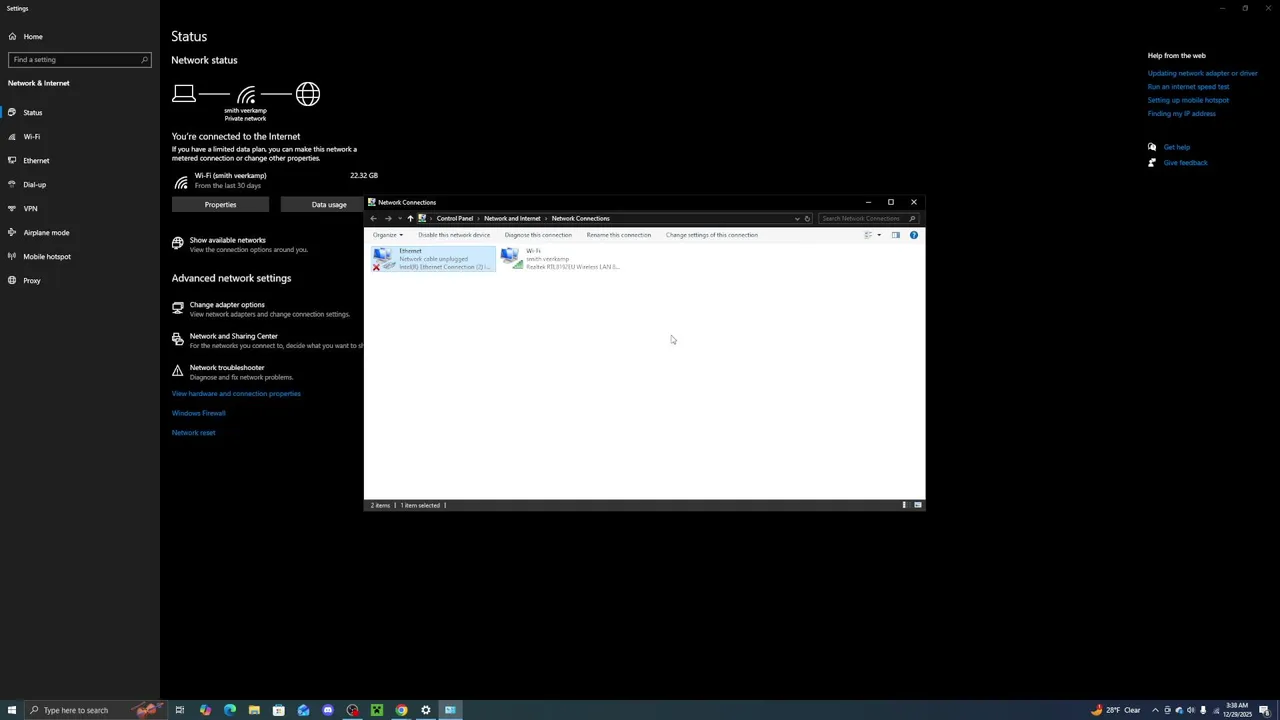Open Dial-up in the Settings sidebar

28,184
